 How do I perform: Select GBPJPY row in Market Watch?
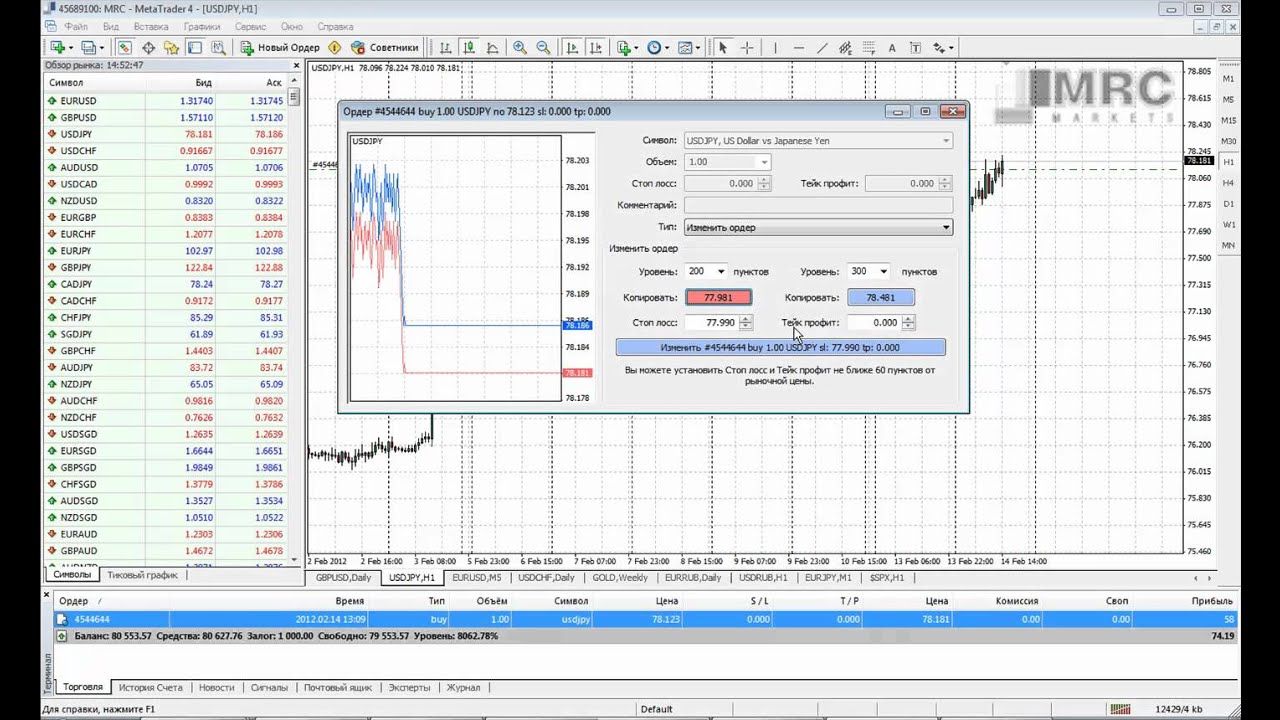click(x=165, y=267)
